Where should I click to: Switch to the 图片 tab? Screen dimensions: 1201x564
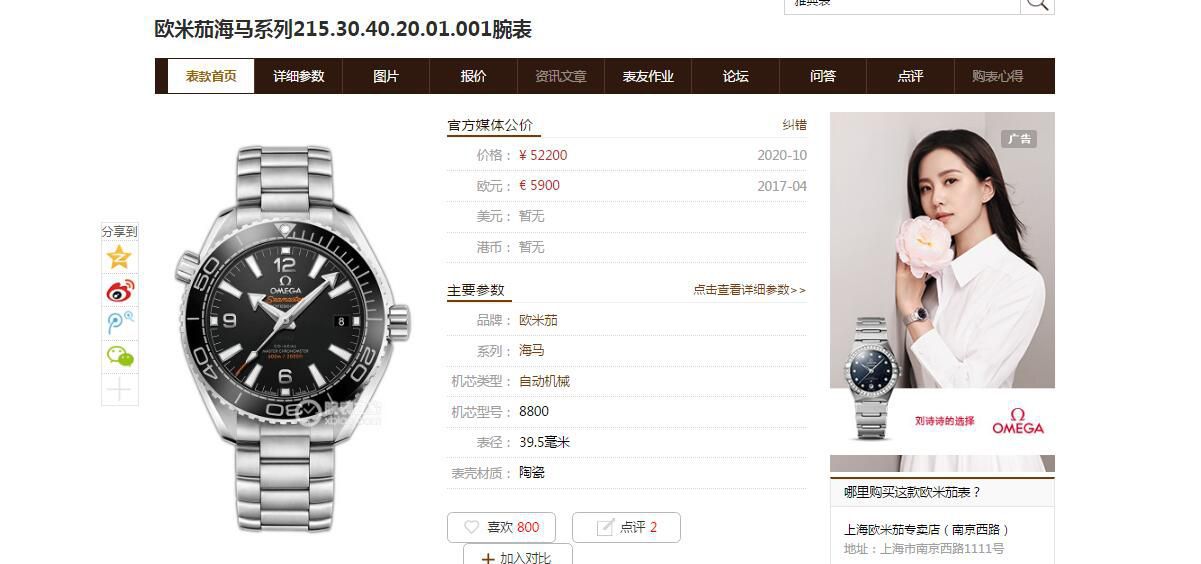click(386, 76)
